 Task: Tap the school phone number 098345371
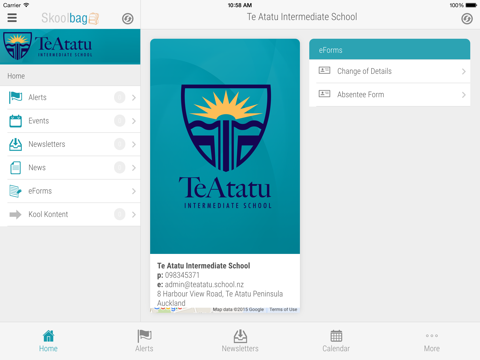[182, 275]
